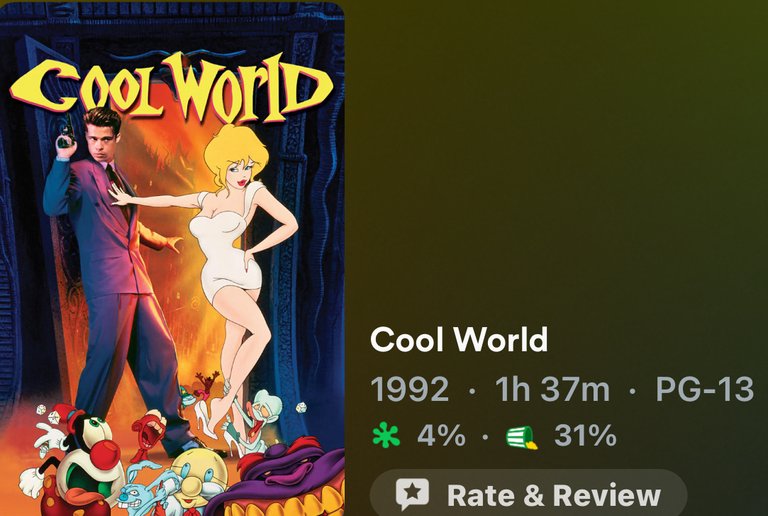
Task: Click the star speech bubble icon
Action: tap(412, 493)
